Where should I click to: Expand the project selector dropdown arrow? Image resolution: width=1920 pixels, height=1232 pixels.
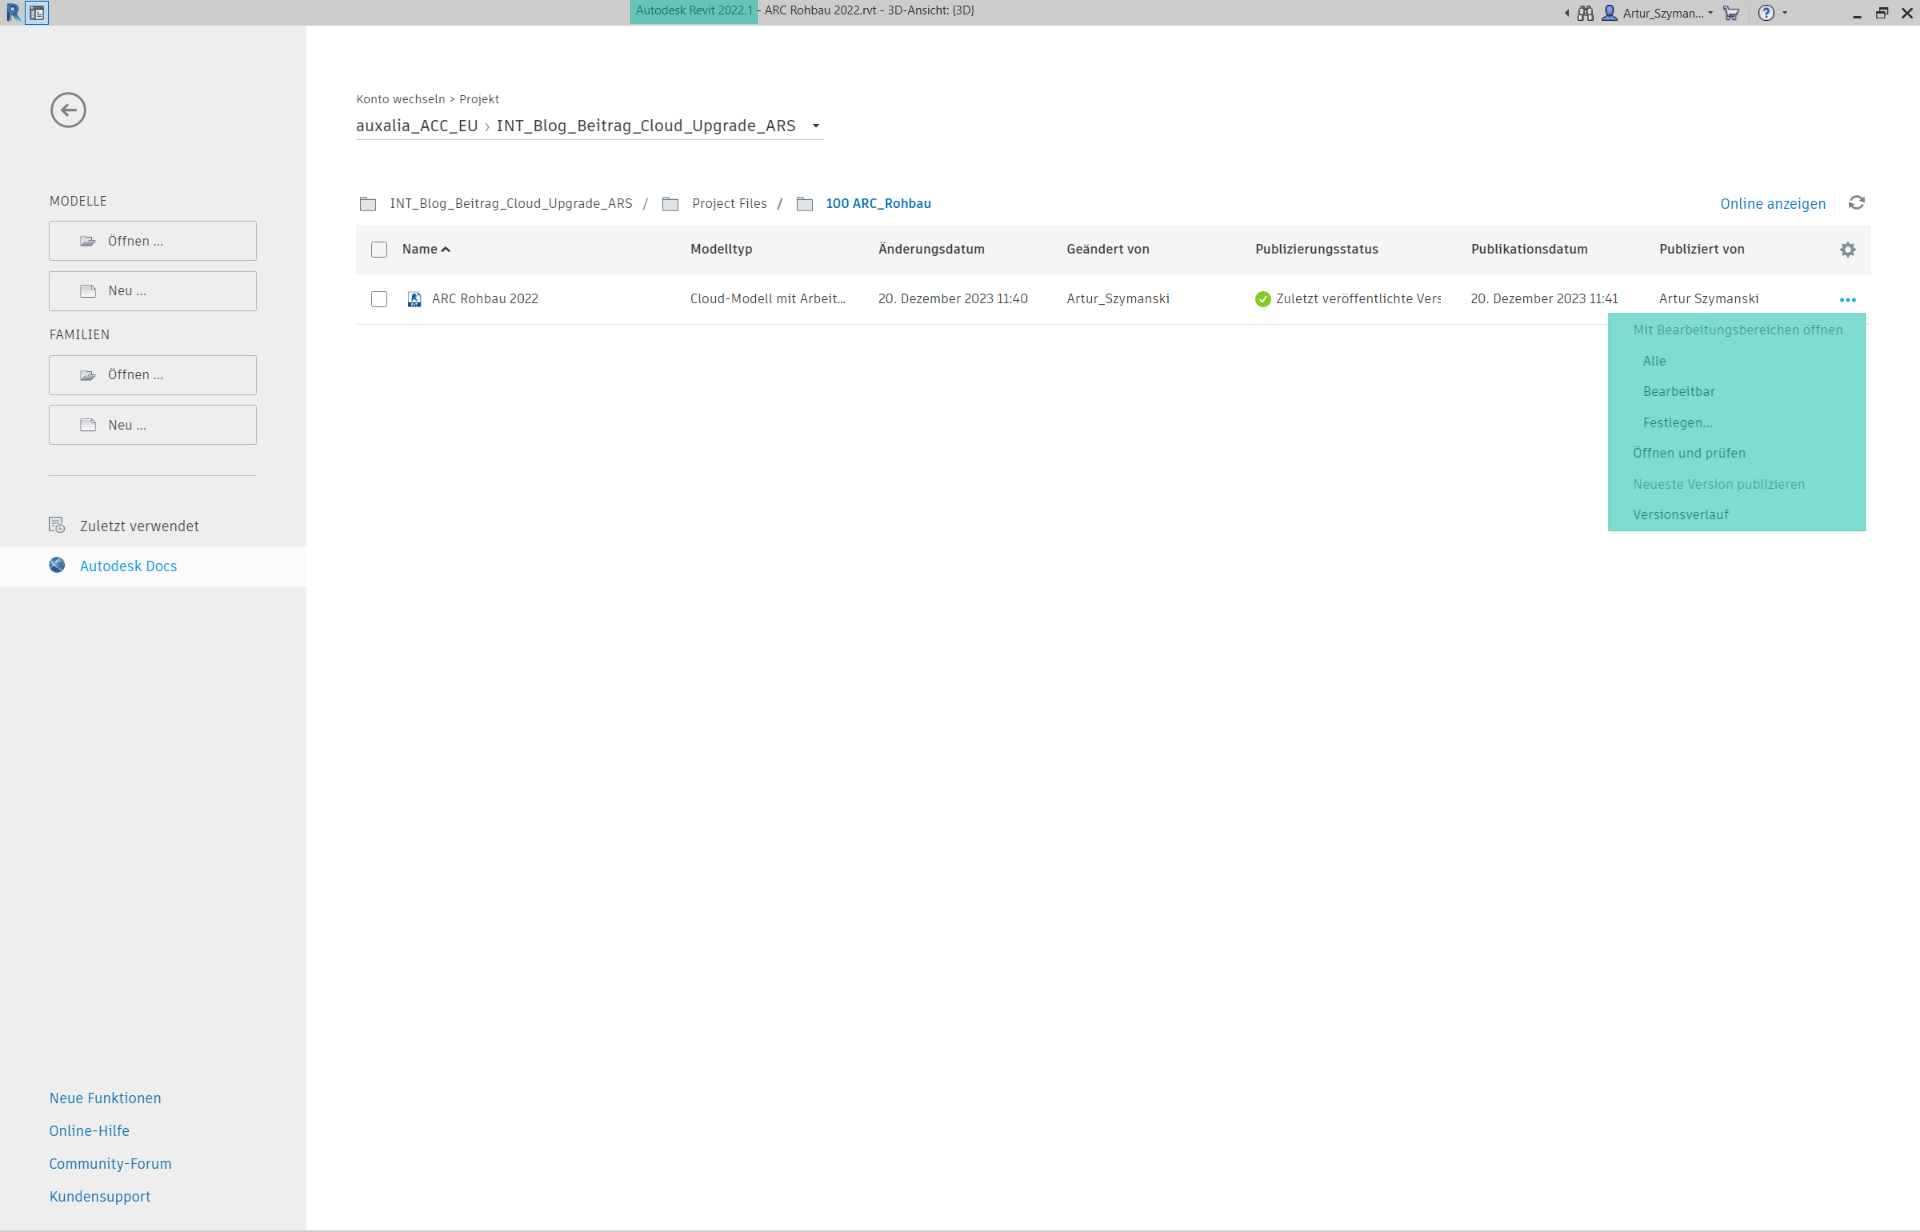coord(816,126)
